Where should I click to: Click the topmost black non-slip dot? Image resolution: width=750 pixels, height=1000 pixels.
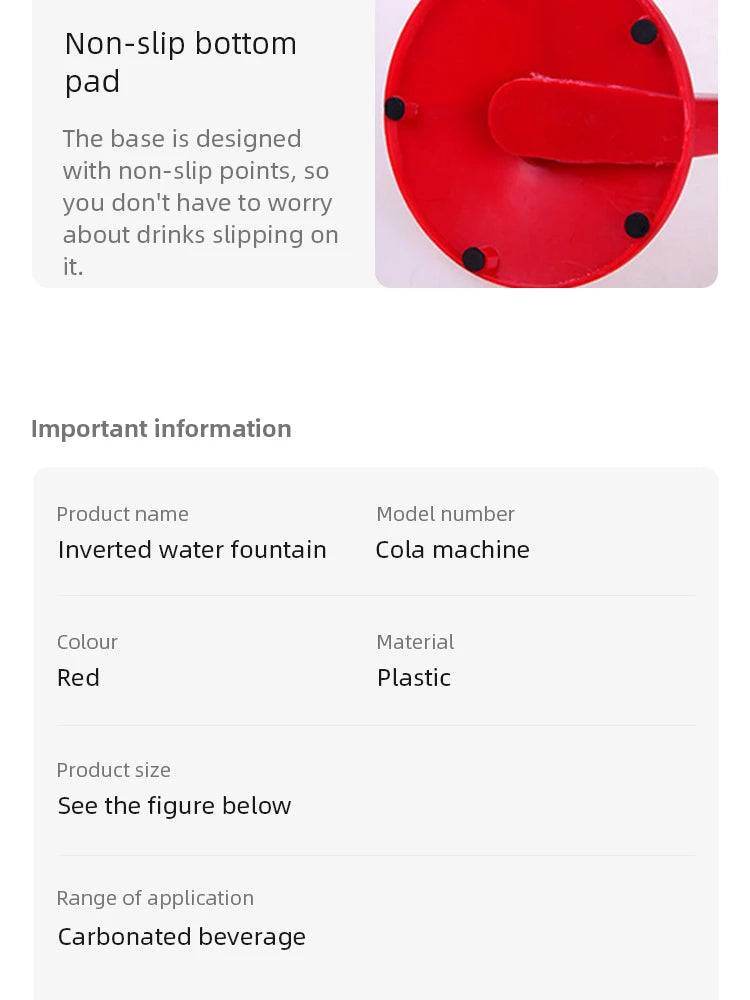pyautogui.click(x=644, y=32)
